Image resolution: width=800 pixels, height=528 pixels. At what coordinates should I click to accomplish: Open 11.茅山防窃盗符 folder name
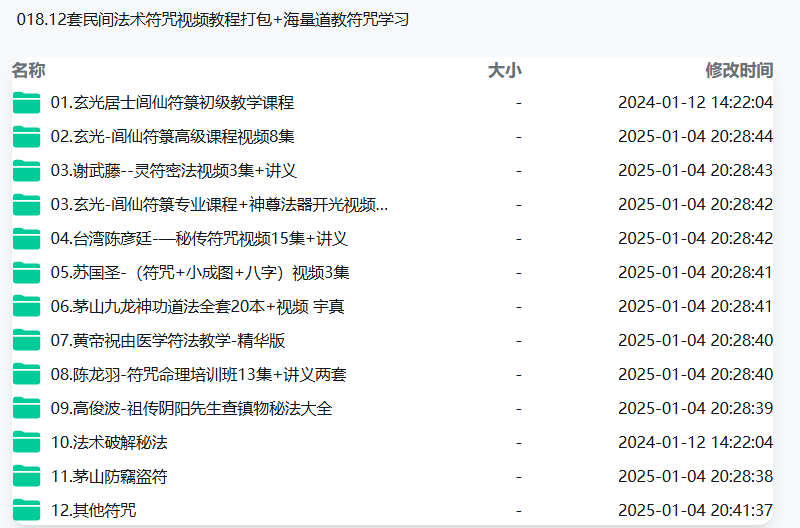108,477
